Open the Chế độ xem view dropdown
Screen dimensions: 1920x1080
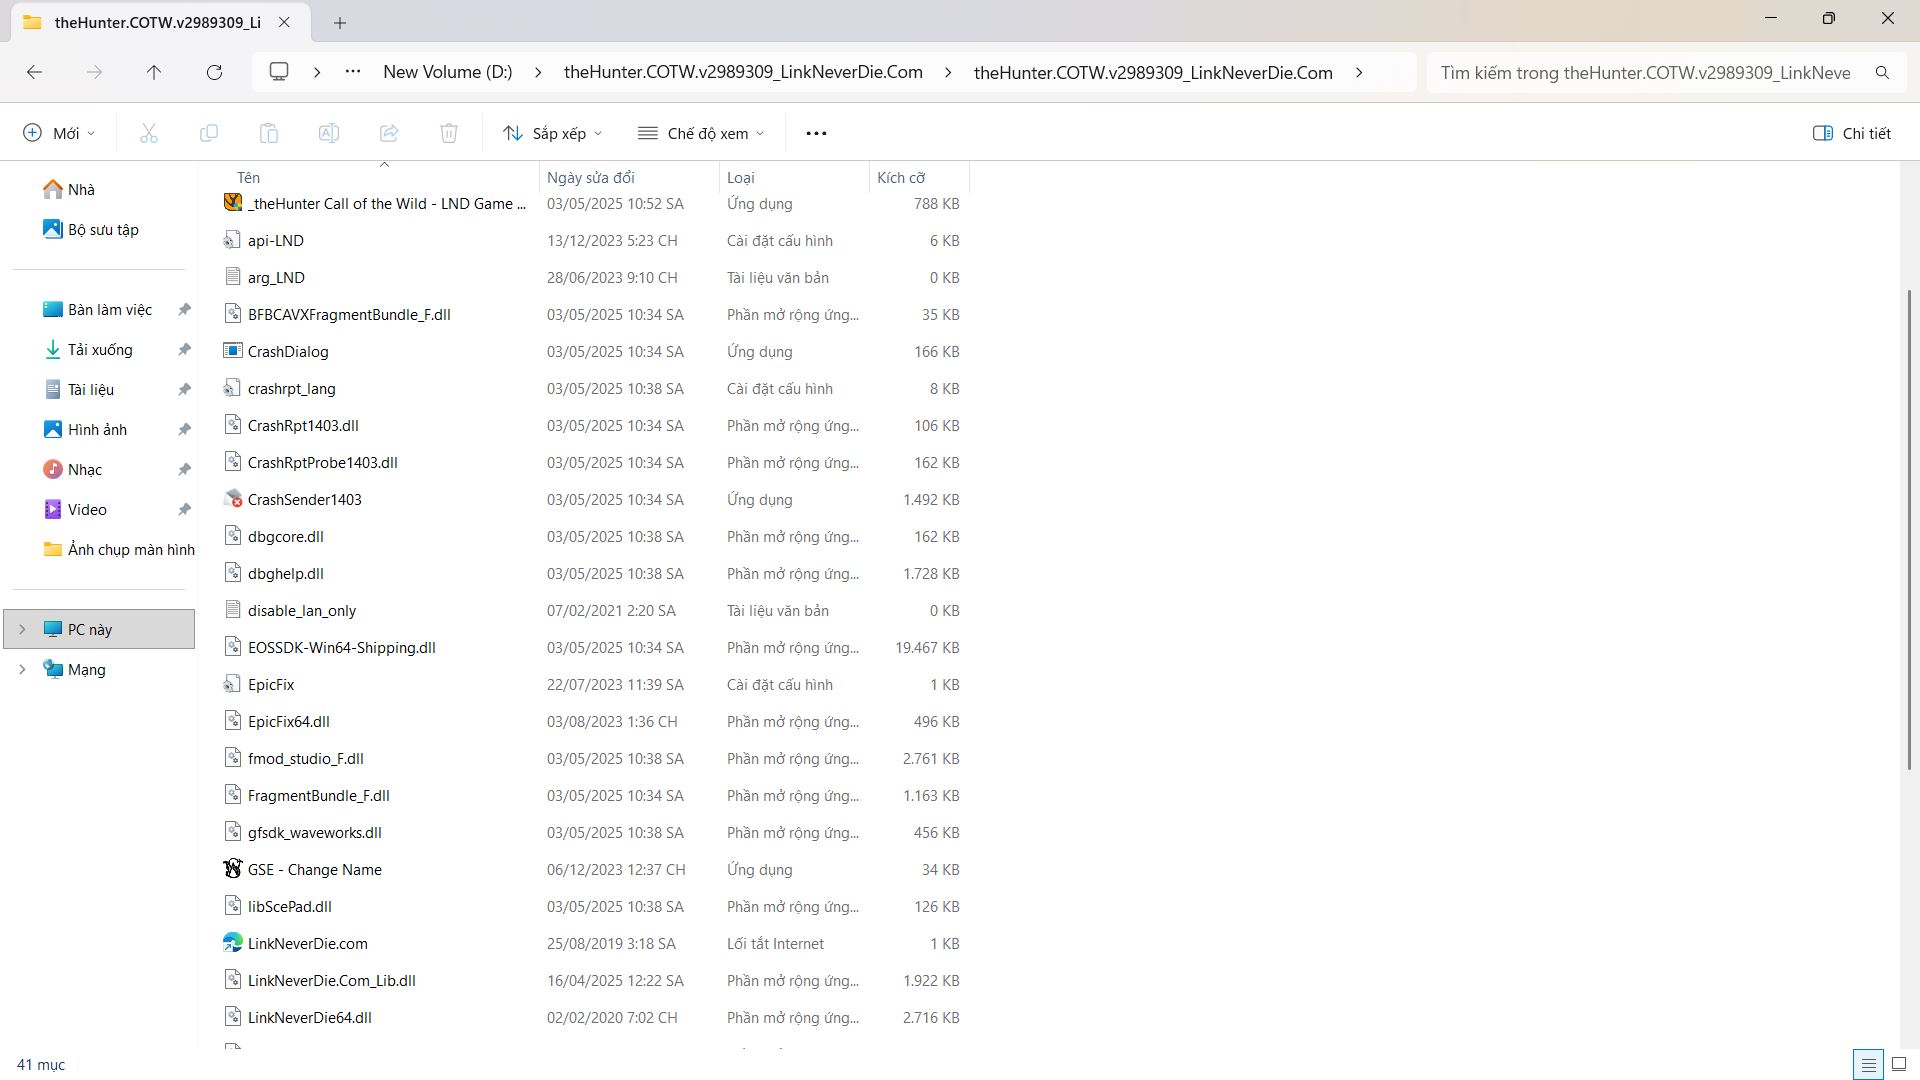pos(702,133)
